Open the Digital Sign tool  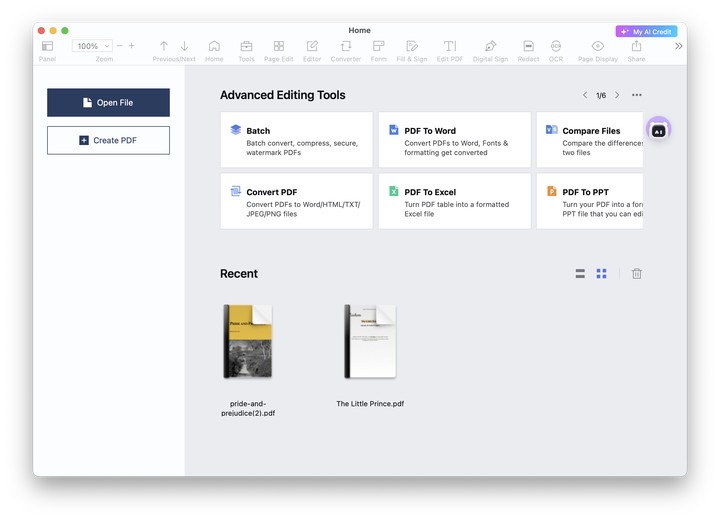[x=490, y=46]
